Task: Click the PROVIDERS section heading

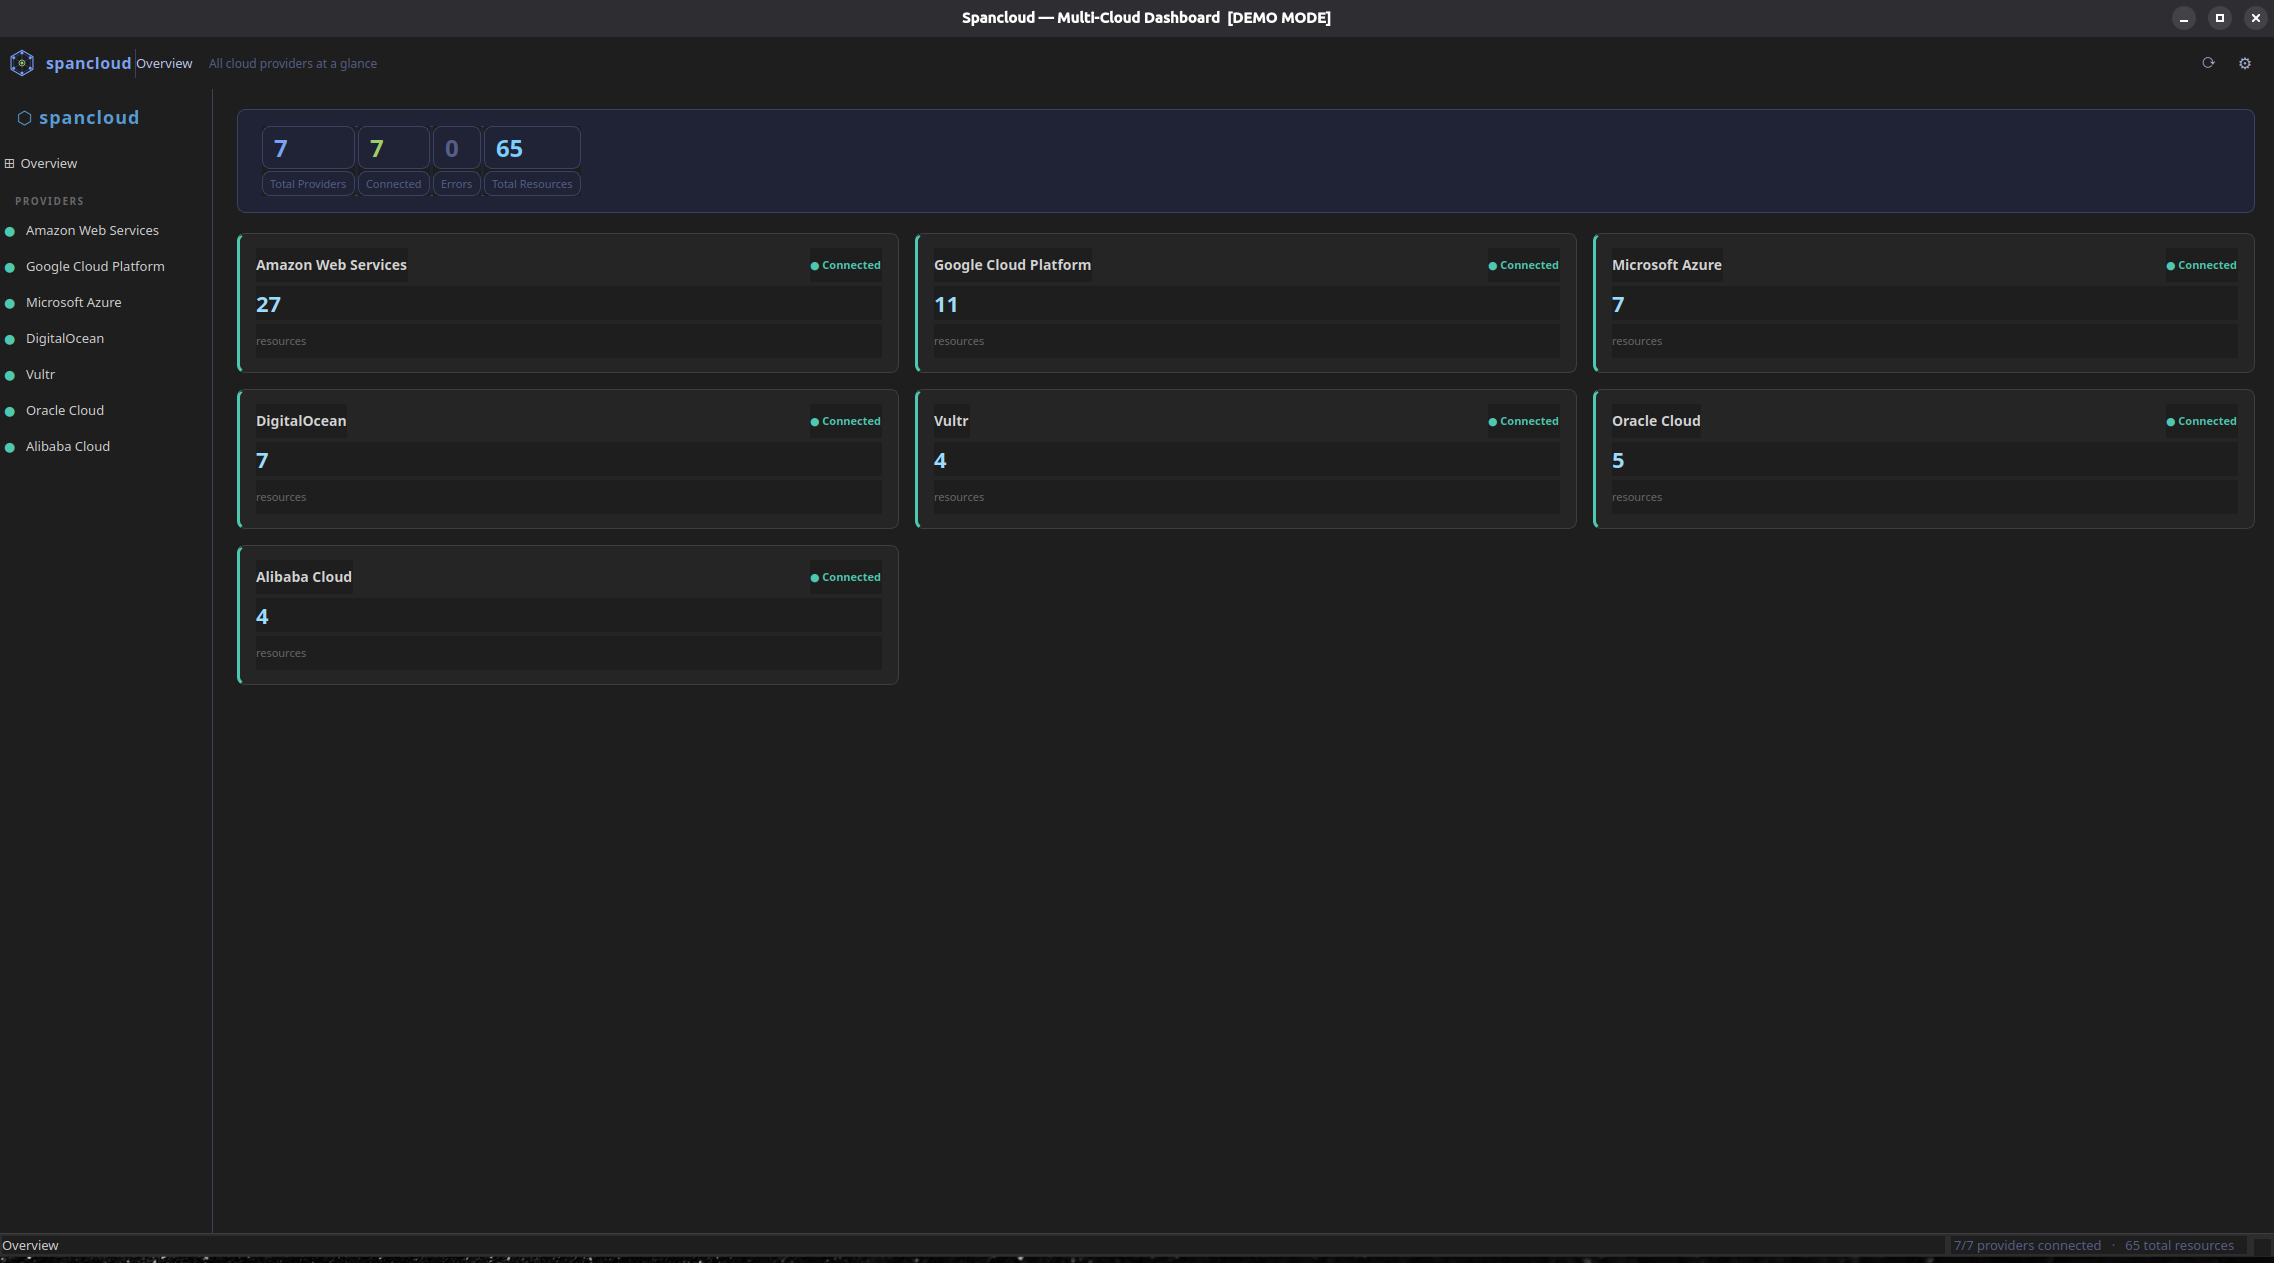Action: click(49, 201)
